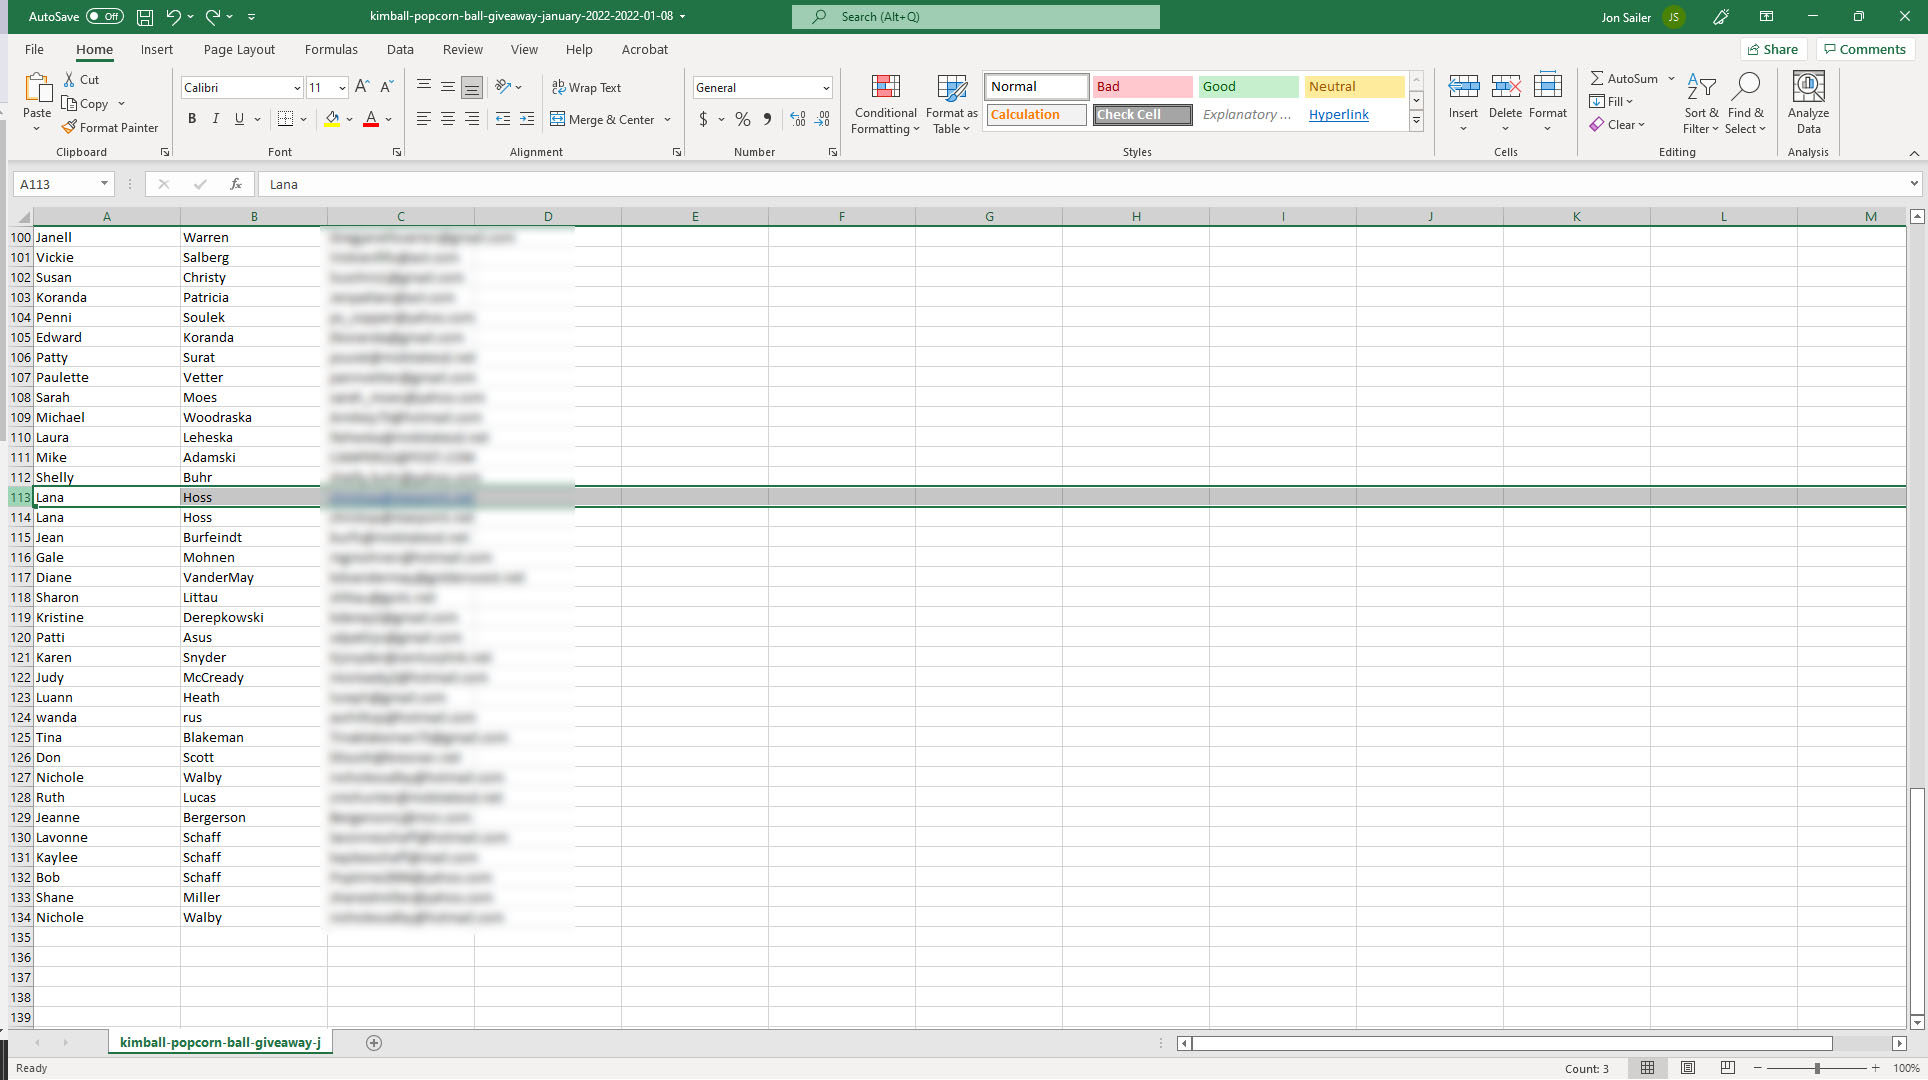The height and width of the screenshot is (1080, 1928).
Task: Toggle Bold formatting
Action: click(x=192, y=119)
